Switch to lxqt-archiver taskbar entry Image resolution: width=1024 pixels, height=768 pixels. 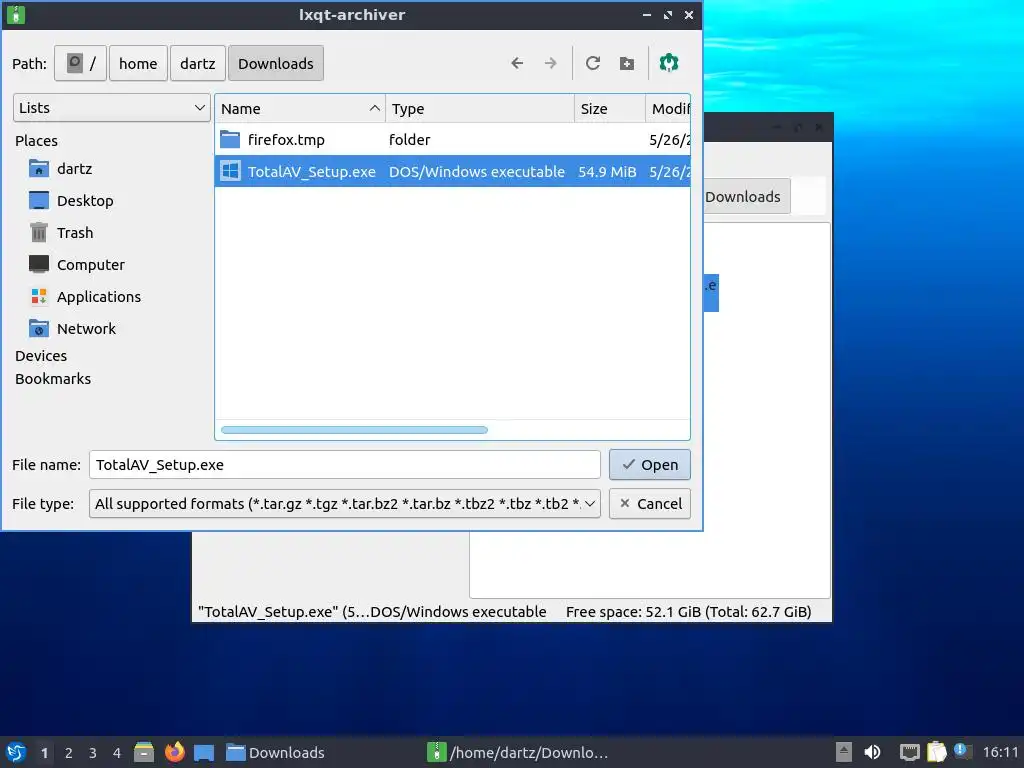tap(517, 752)
